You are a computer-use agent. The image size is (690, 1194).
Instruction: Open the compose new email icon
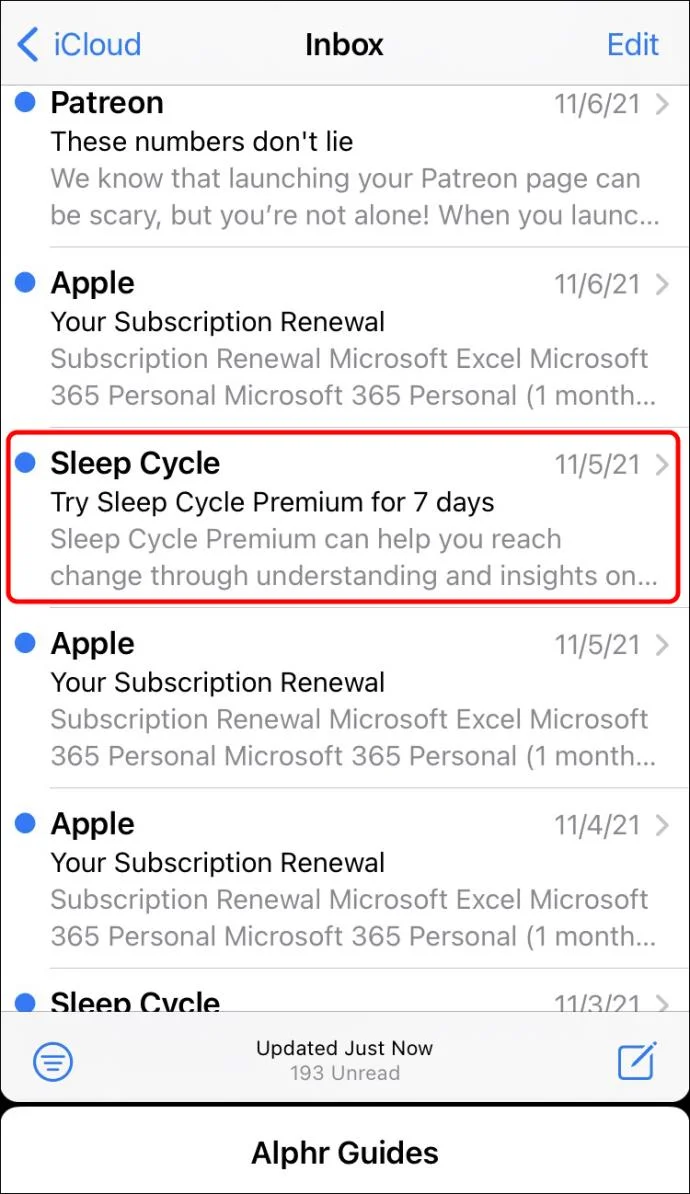coord(637,1061)
